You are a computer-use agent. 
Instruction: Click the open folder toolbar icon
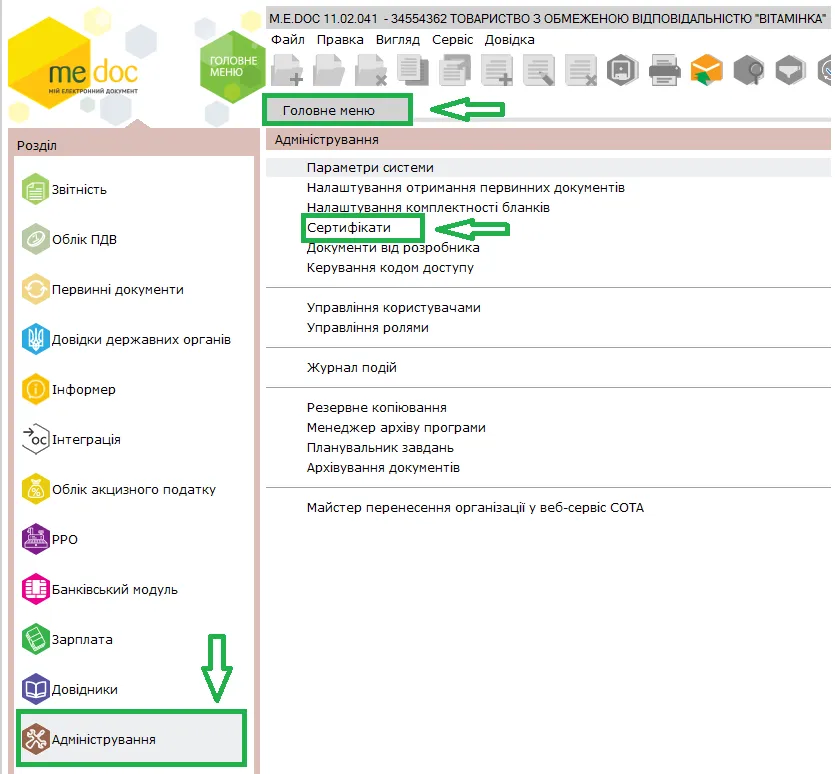[x=329, y=70]
